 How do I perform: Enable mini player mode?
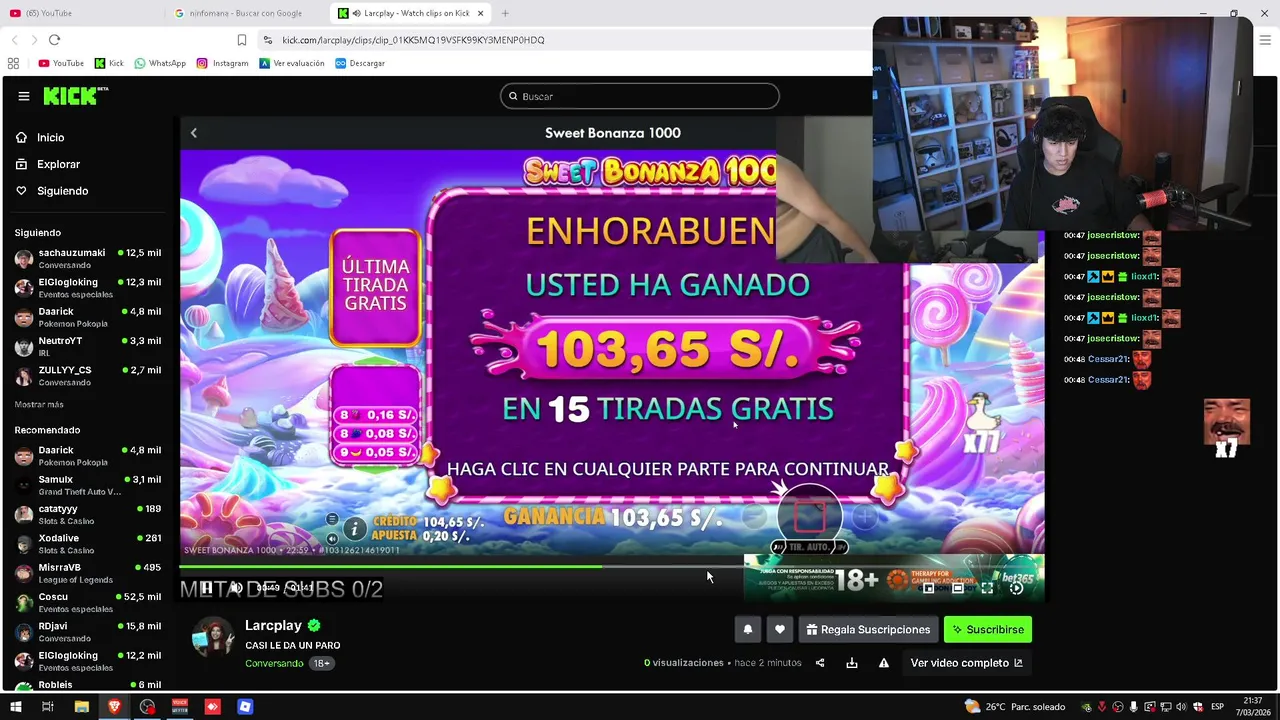(928, 588)
